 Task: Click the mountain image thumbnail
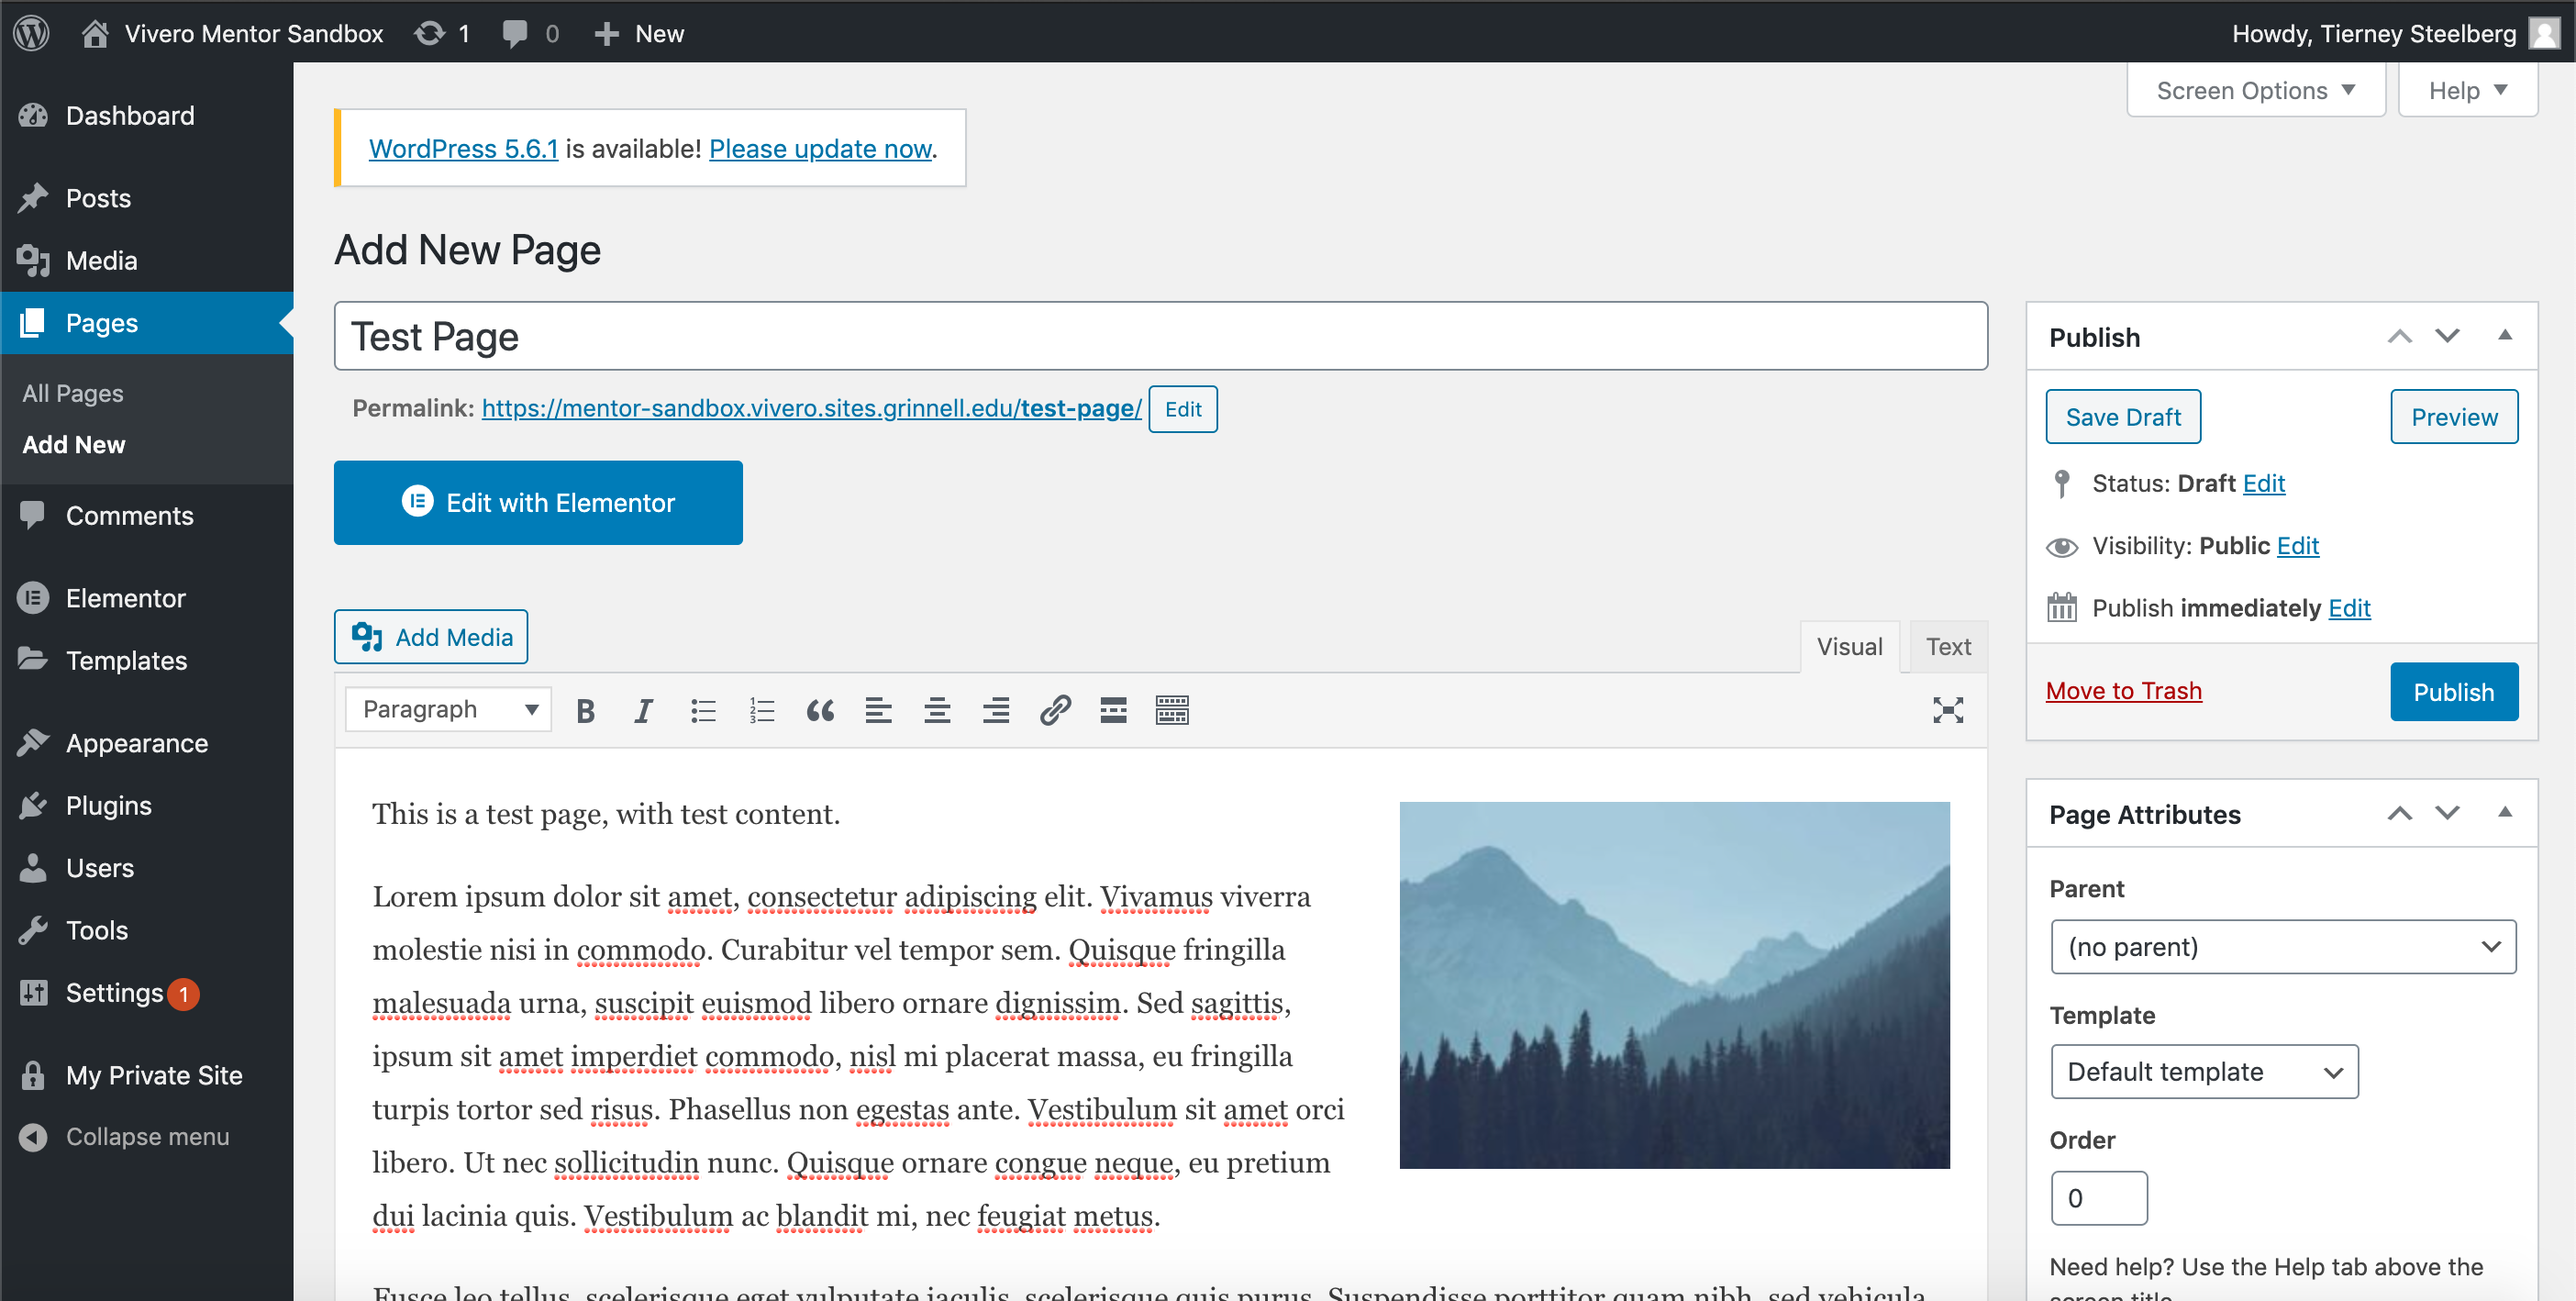click(1675, 983)
